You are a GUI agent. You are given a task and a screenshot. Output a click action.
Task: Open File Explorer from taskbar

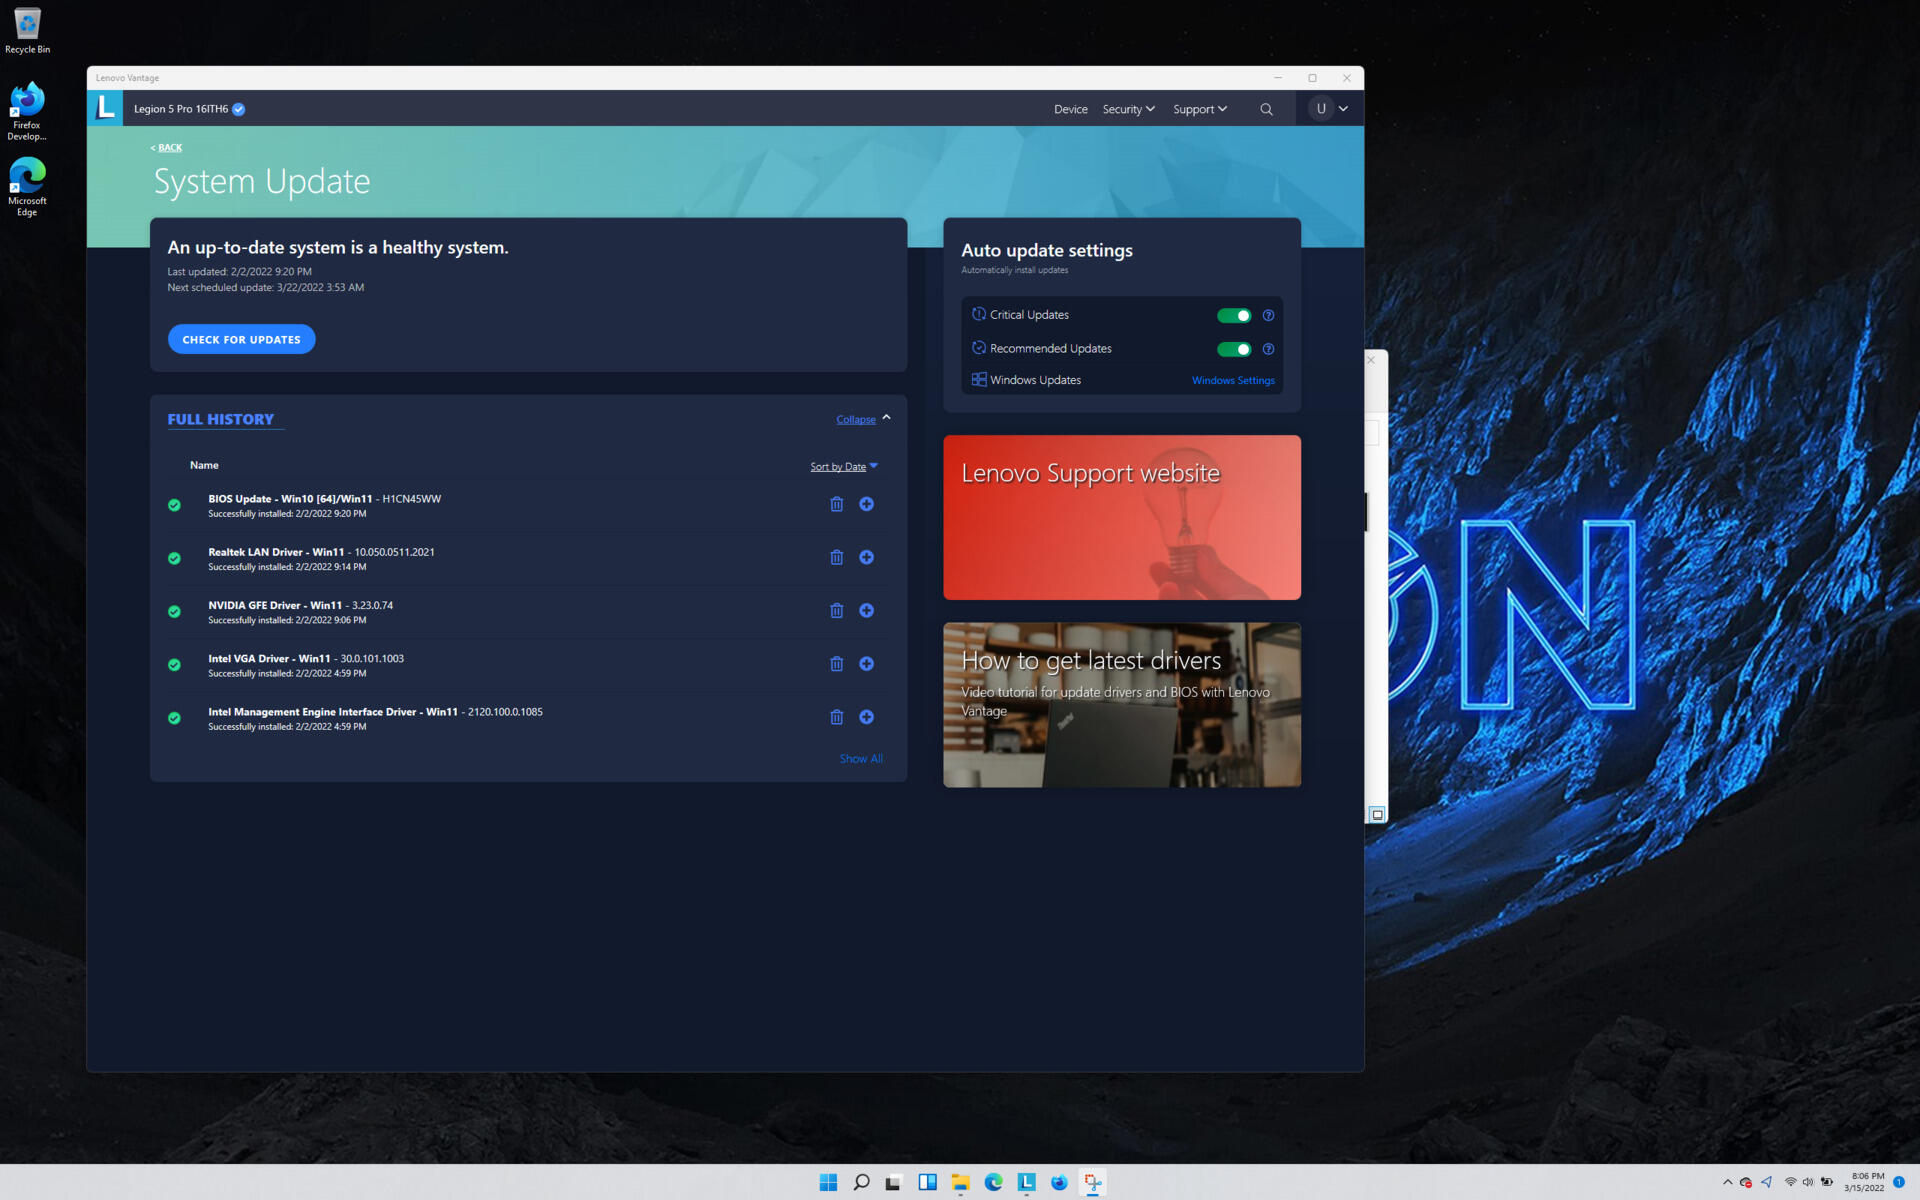[x=960, y=1182]
